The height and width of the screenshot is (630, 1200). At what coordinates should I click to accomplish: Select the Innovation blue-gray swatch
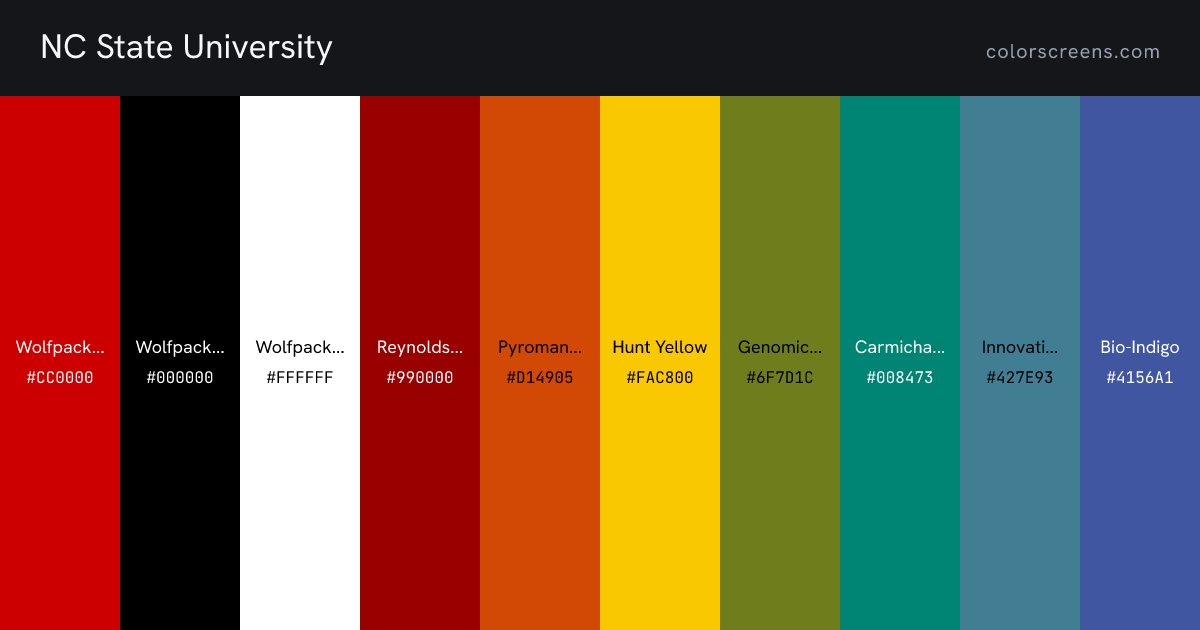coord(1020,363)
